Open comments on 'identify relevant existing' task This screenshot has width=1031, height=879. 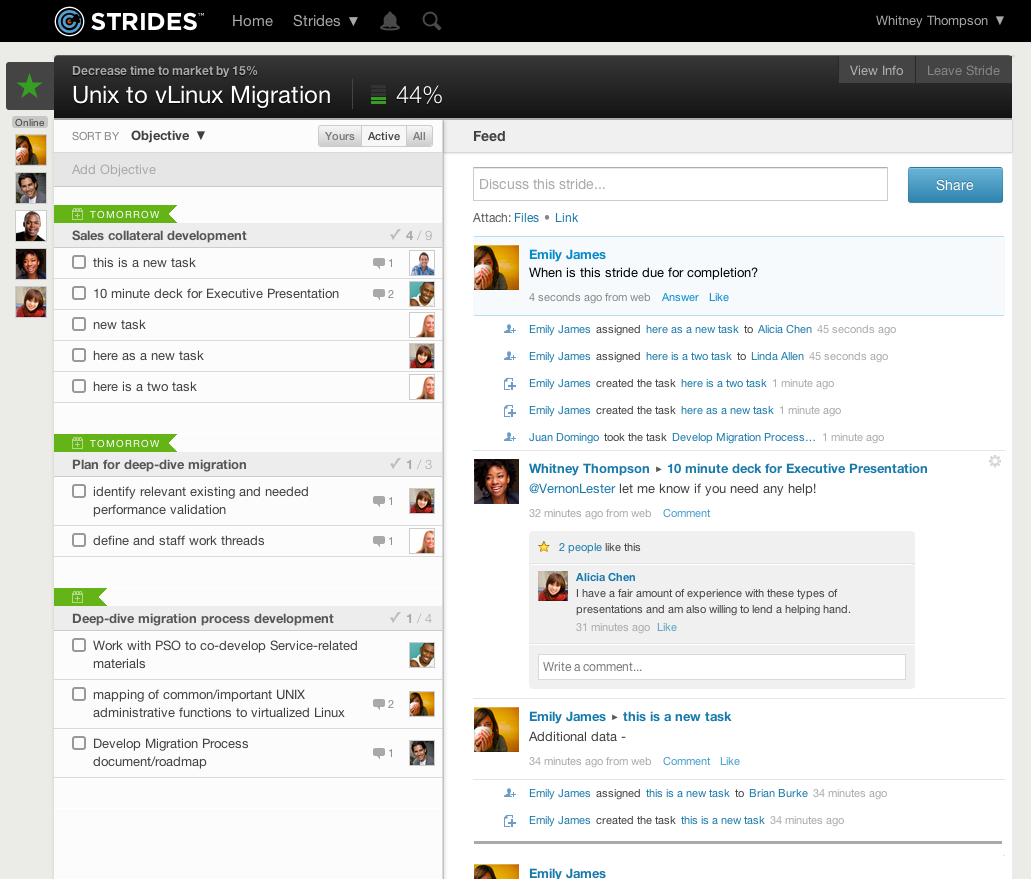(383, 501)
